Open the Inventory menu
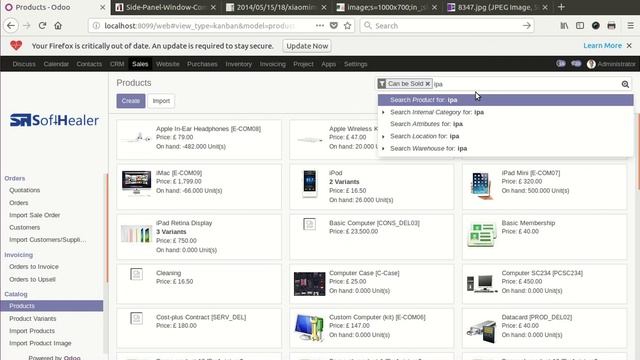 pyautogui.click(x=238, y=64)
